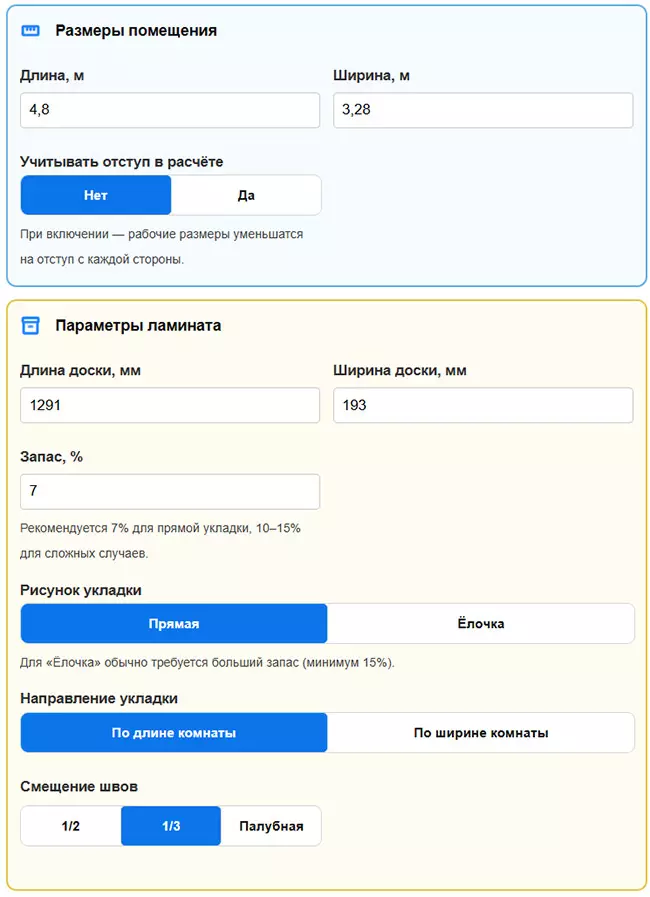Choose Прямая laying pattern
The width and height of the screenshot is (650, 897).
pyautogui.click(x=174, y=624)
